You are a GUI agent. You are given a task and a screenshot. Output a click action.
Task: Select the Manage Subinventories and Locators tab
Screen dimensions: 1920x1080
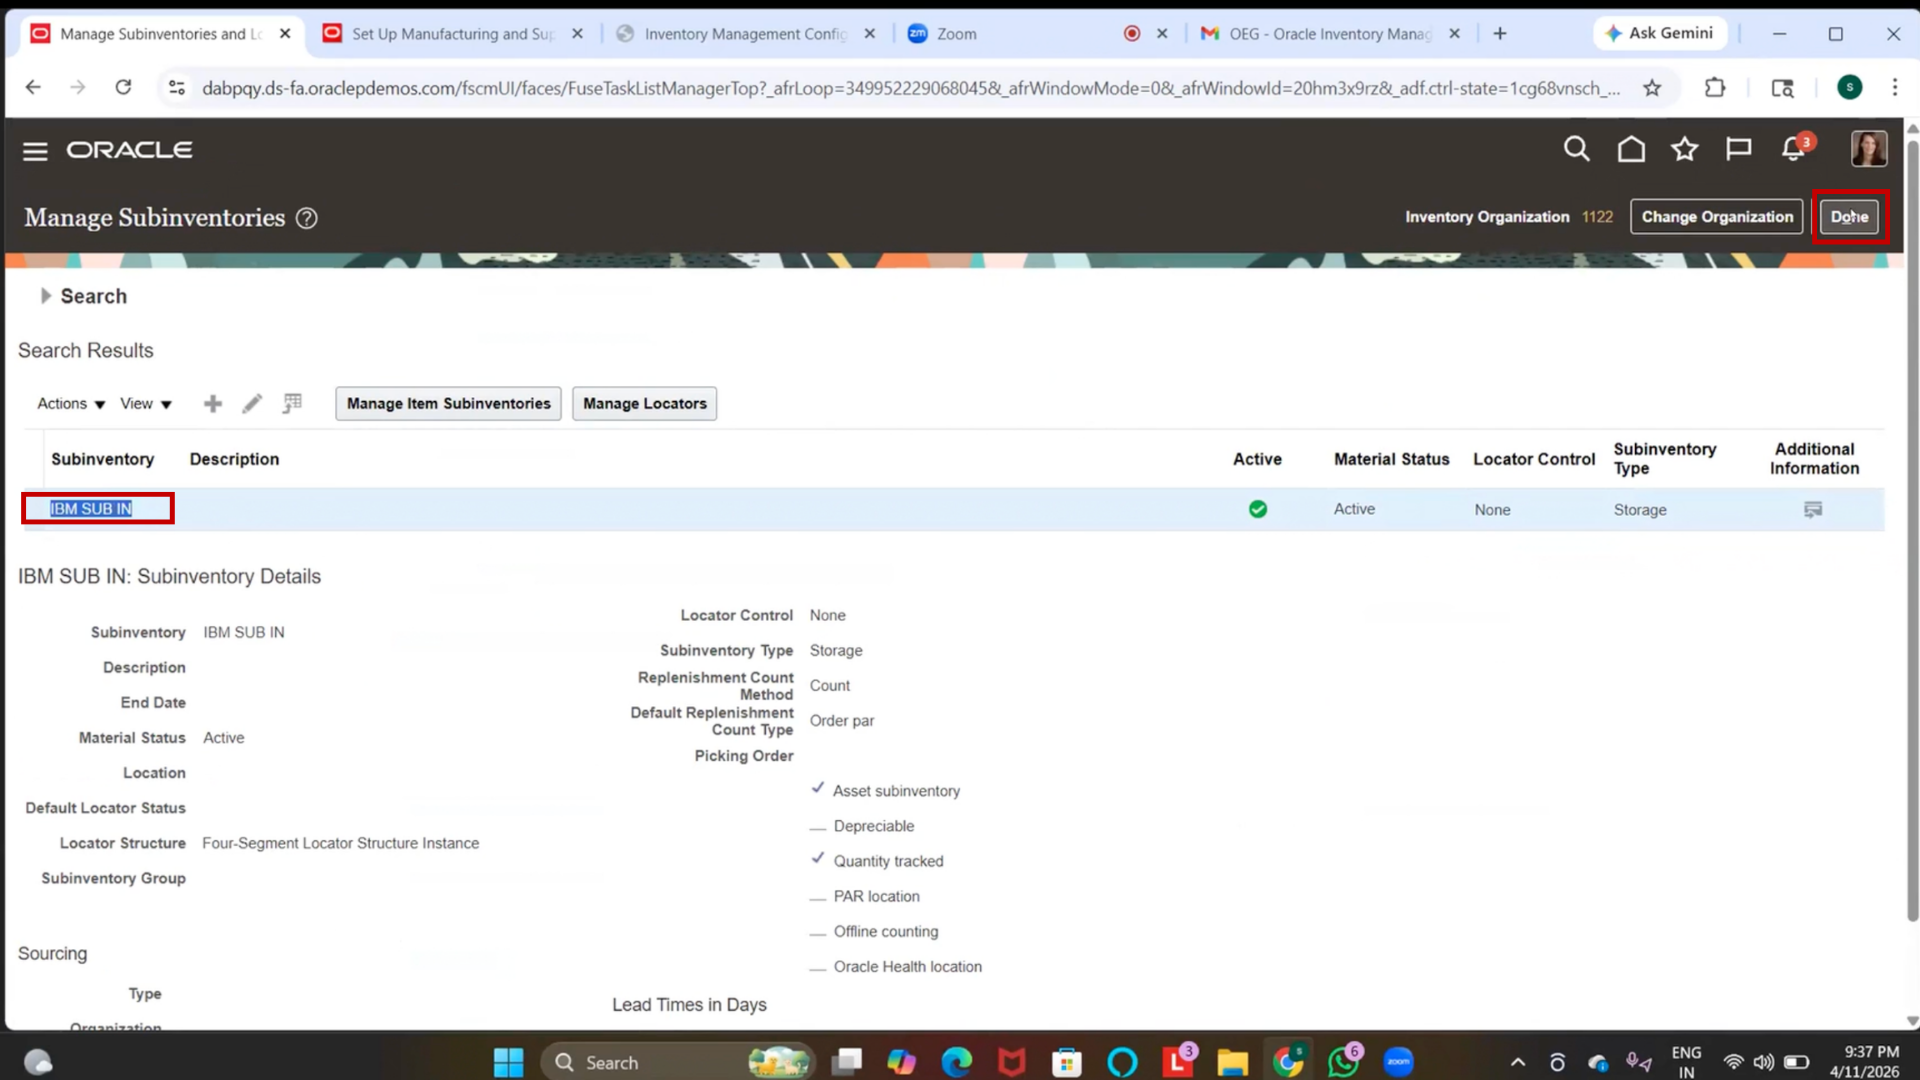pyautogui.click(x=160, y=34)
